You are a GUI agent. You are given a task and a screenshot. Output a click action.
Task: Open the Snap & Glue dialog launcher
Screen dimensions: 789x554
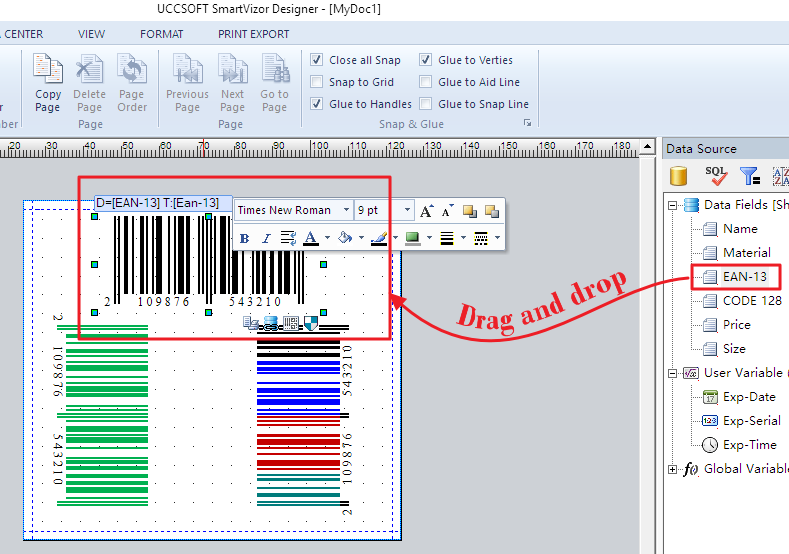527,123
